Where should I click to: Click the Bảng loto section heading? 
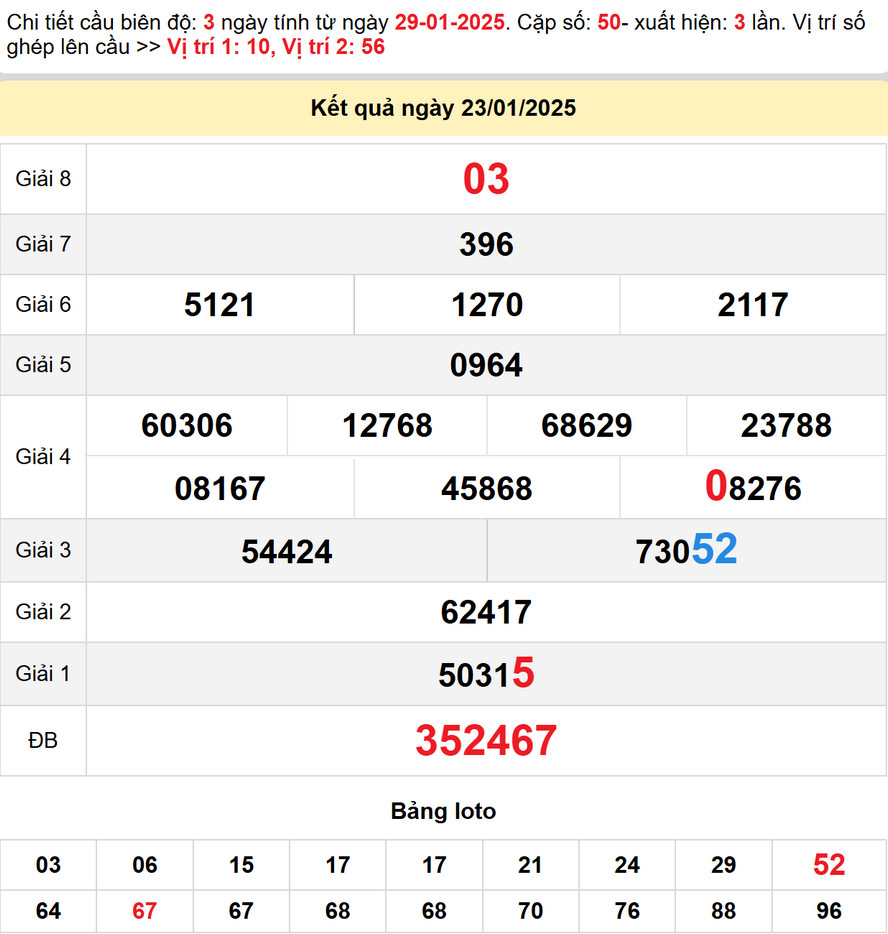click(444, 811)
